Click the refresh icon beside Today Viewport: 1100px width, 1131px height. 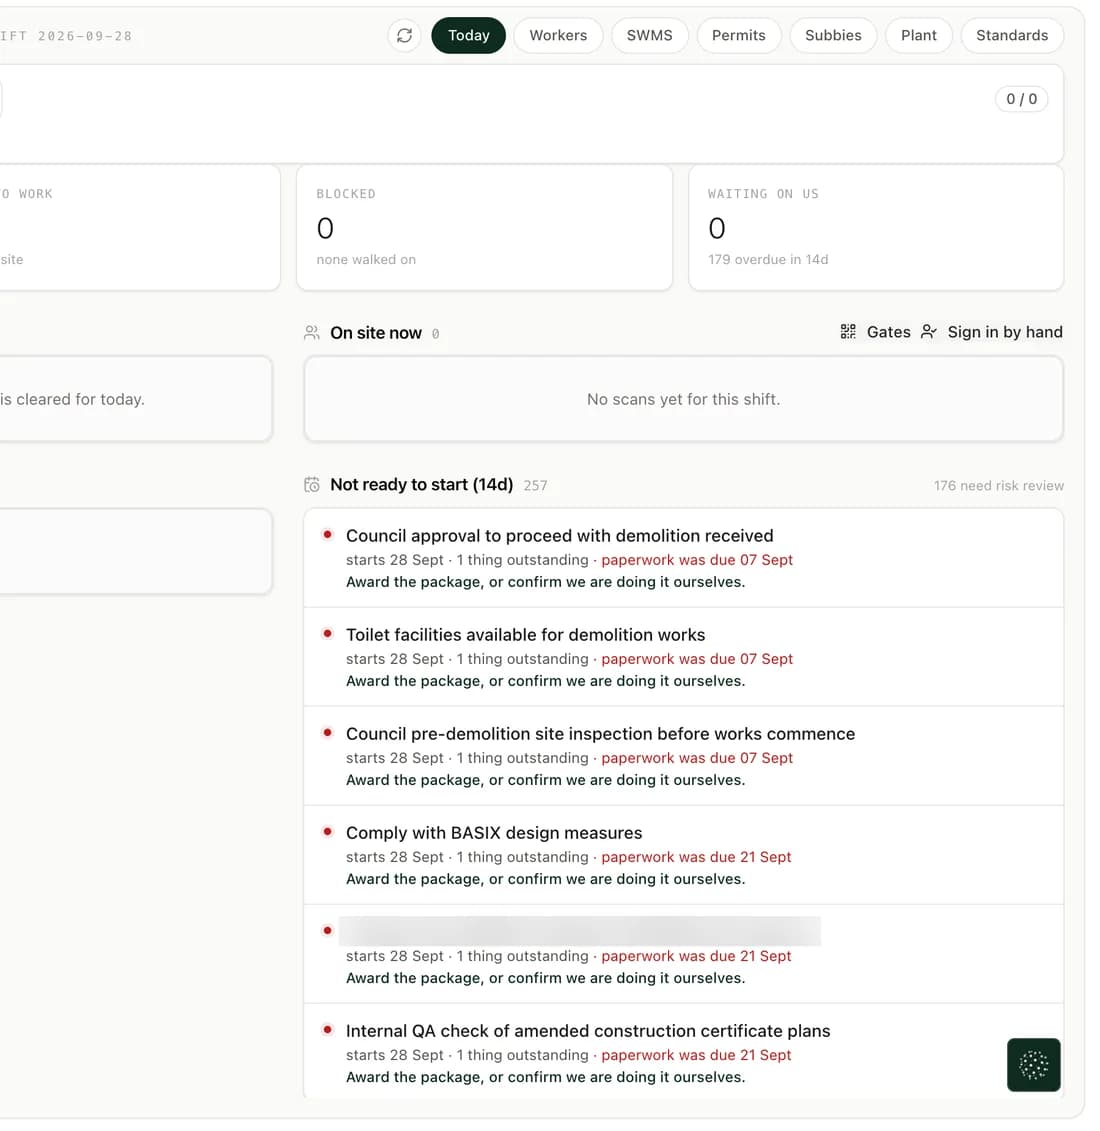coord(405,35)
